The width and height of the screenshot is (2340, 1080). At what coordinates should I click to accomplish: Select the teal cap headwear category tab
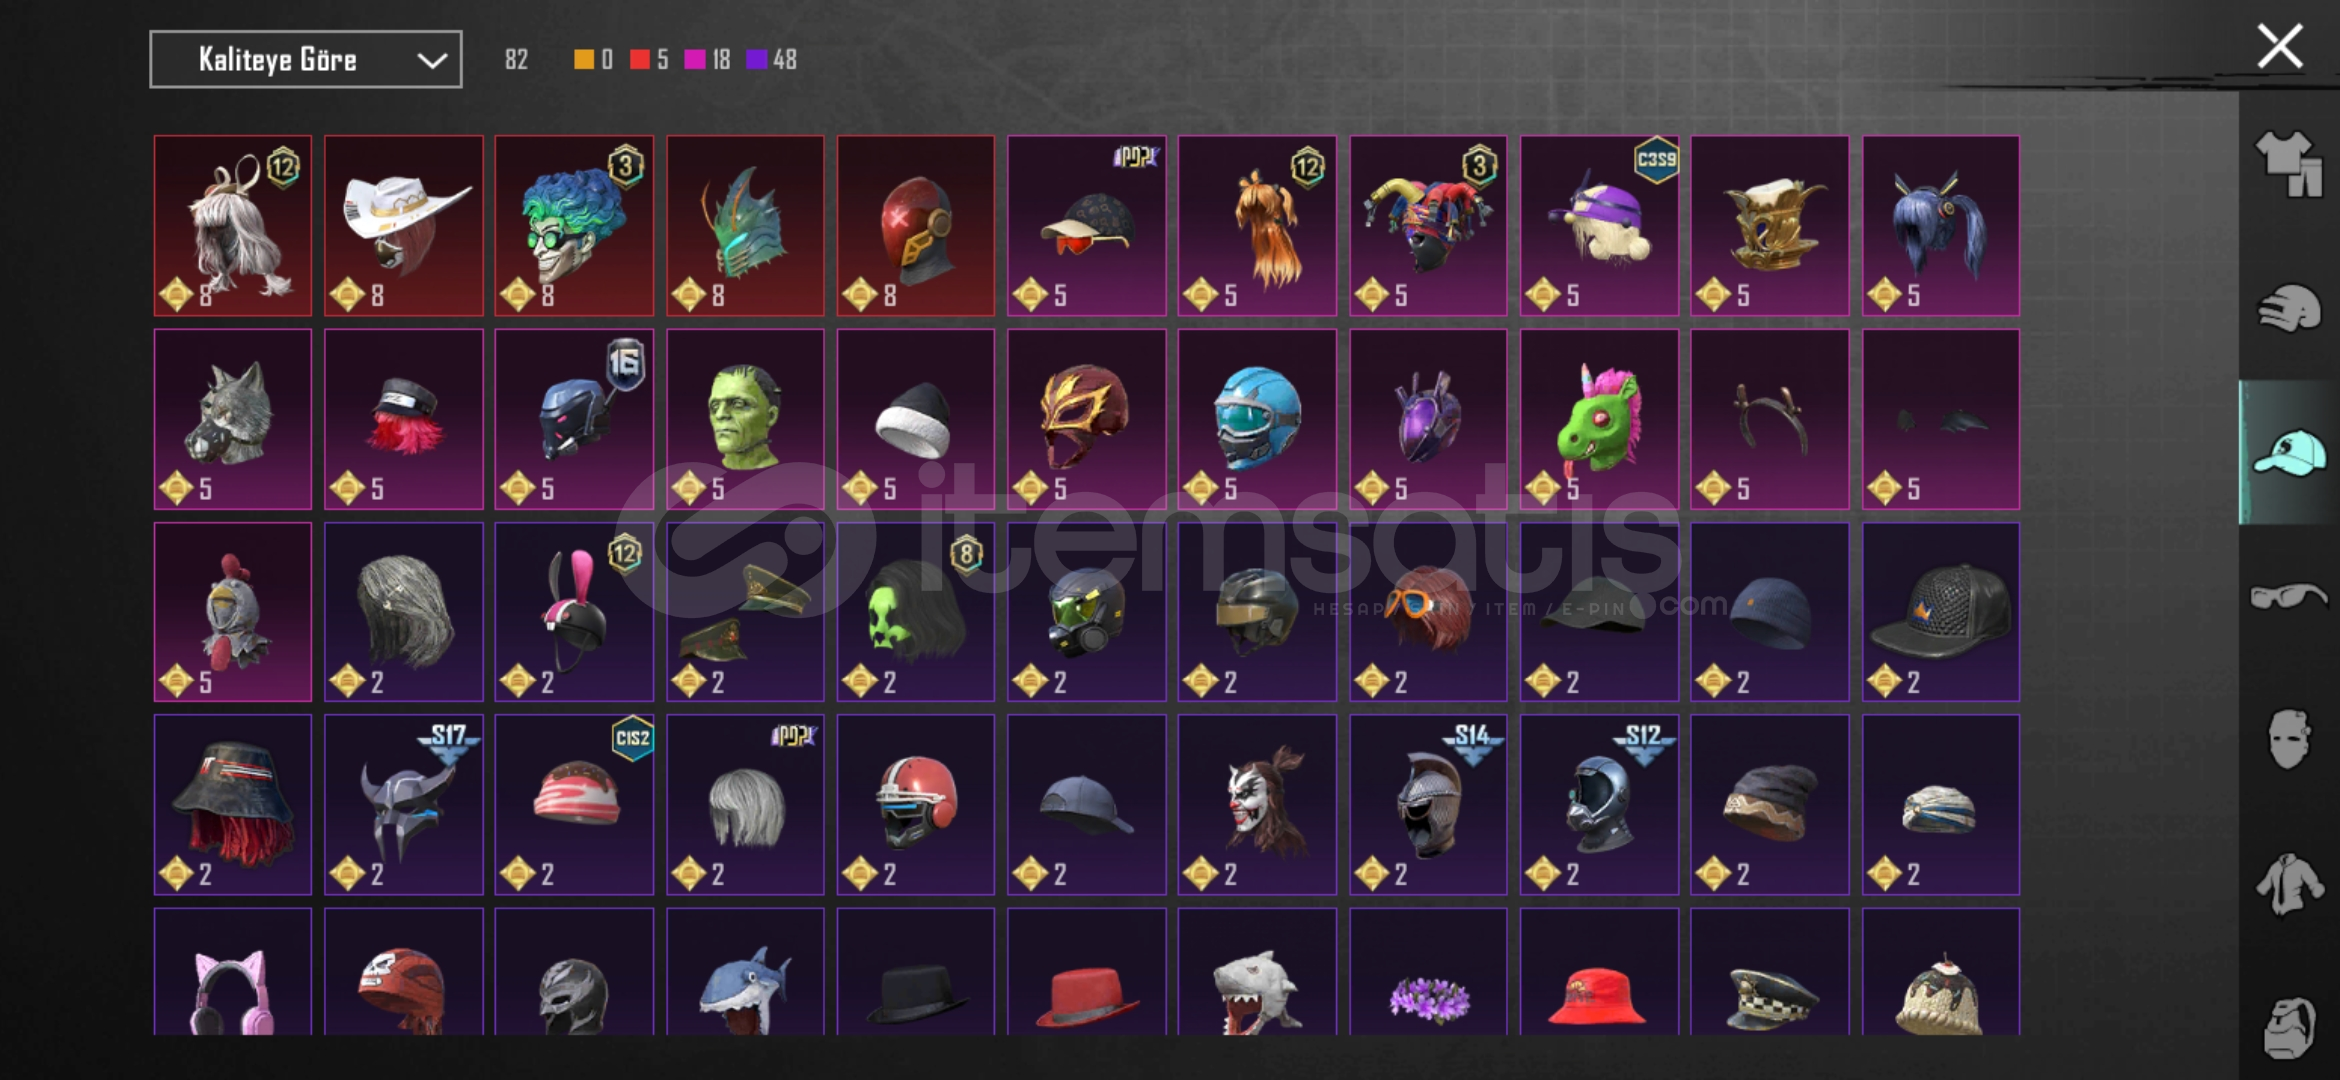[x=2288, y=452]
